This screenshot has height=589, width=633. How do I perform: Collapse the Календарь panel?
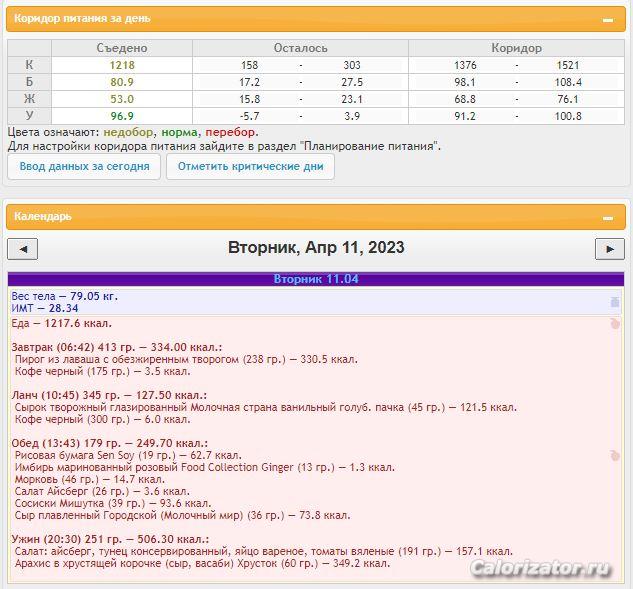click(x=607, y=217)
